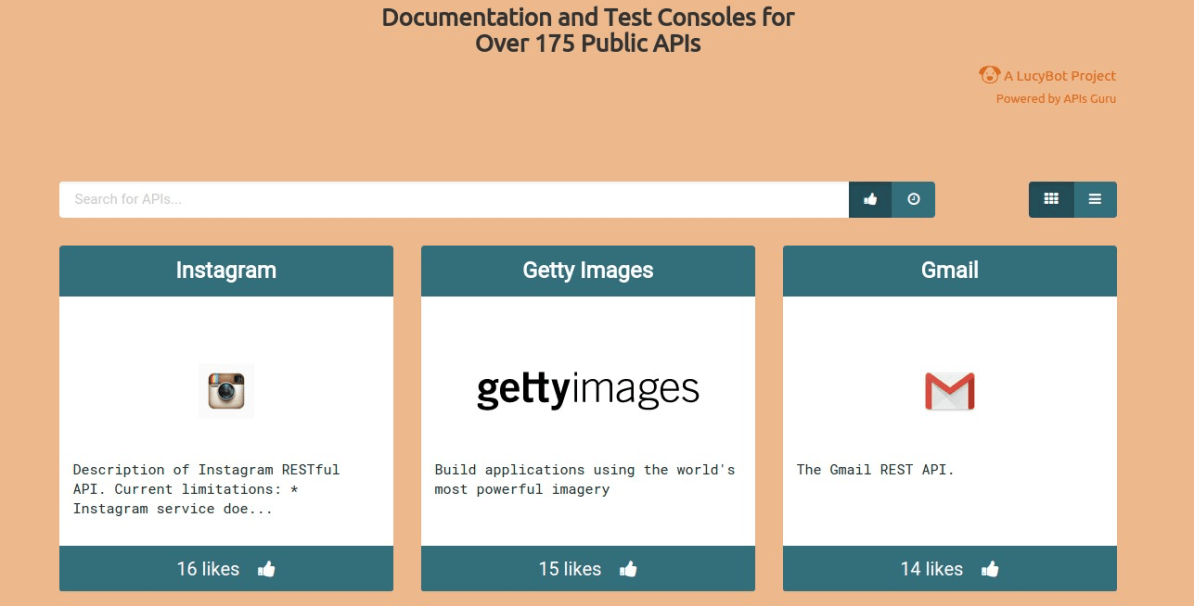Viewport: 1194px width, 606px height.
Task: Switch to grid view layout
Action: click(1051, 199)
